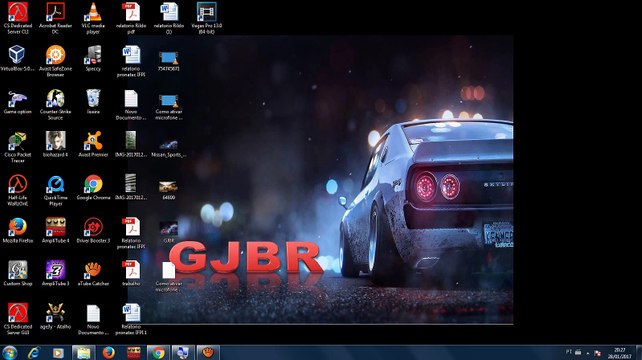642x360 pixels.
Task: Open Windows Media Player from the taskbar
Action: (x=58, y=352)
